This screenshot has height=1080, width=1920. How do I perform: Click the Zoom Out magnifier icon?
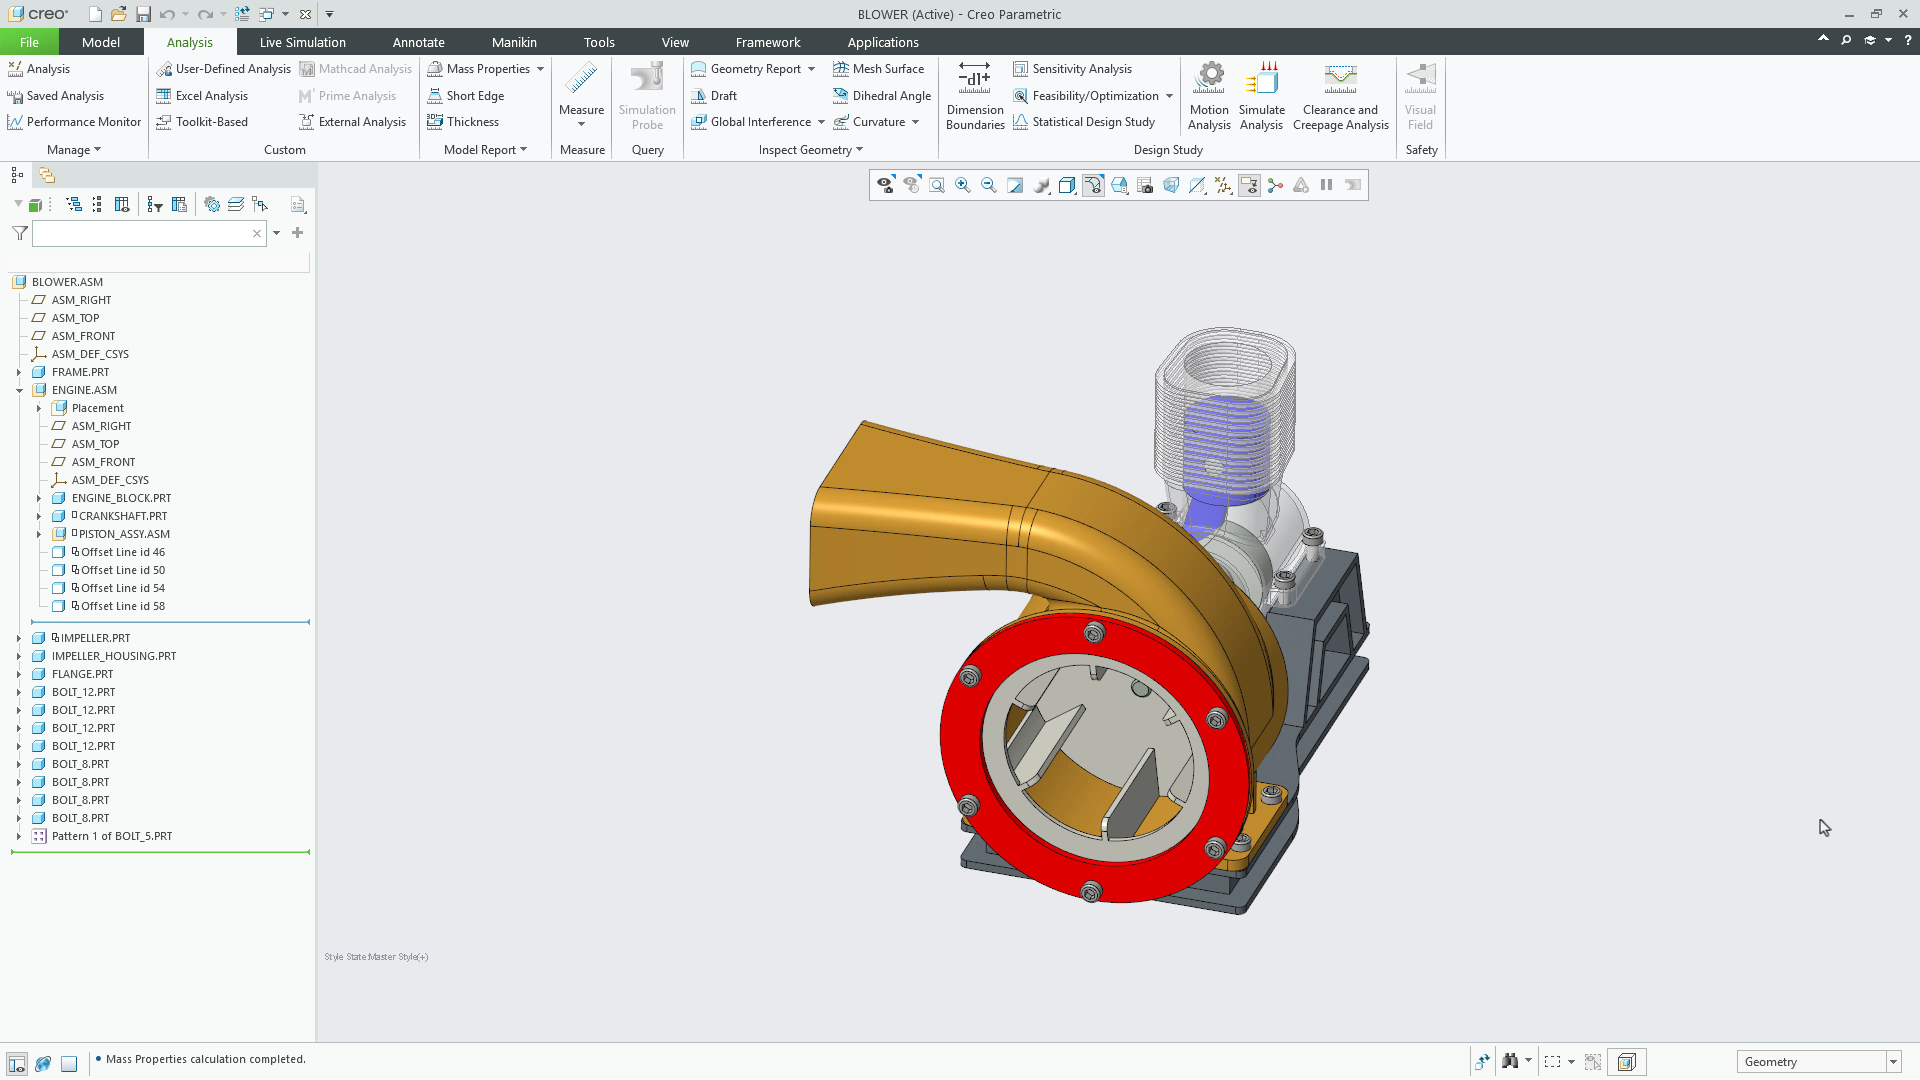pos(989,185)
